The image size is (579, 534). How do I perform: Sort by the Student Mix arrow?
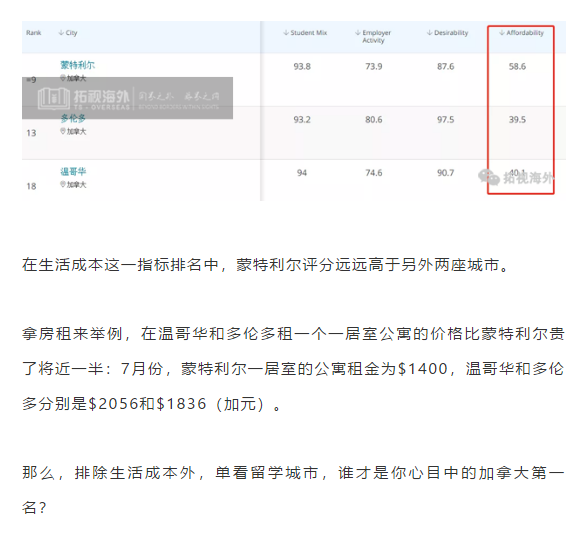click(286, 33)
